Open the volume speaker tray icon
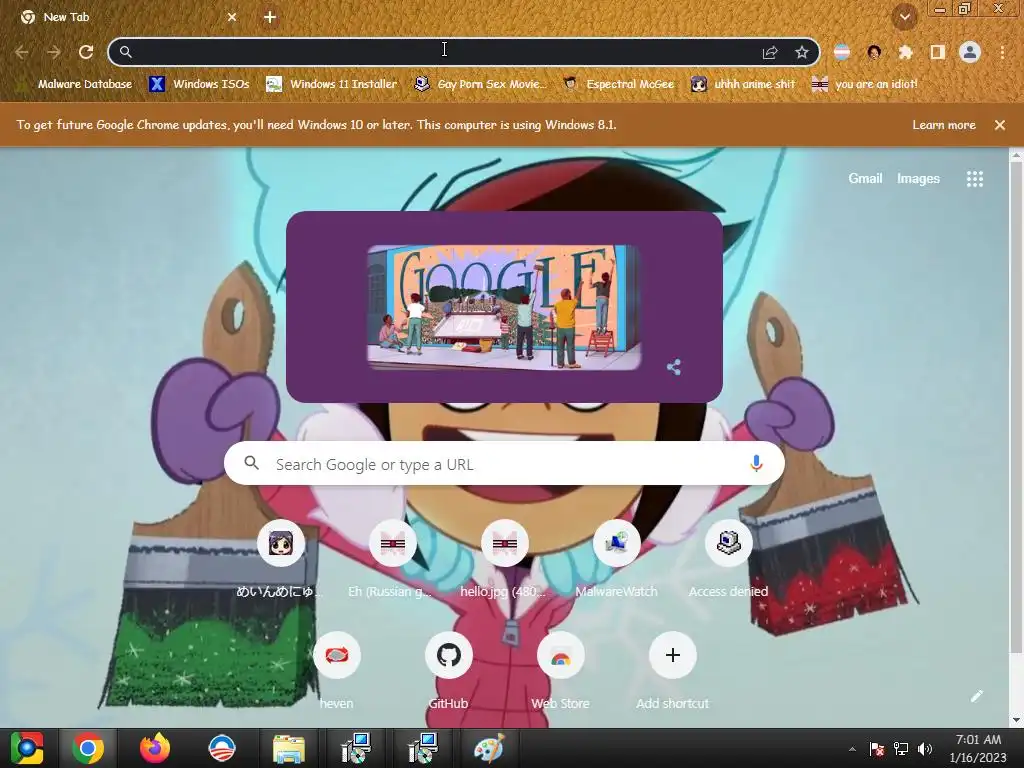Screen dimensions: 1024x768 pos(925,749)
